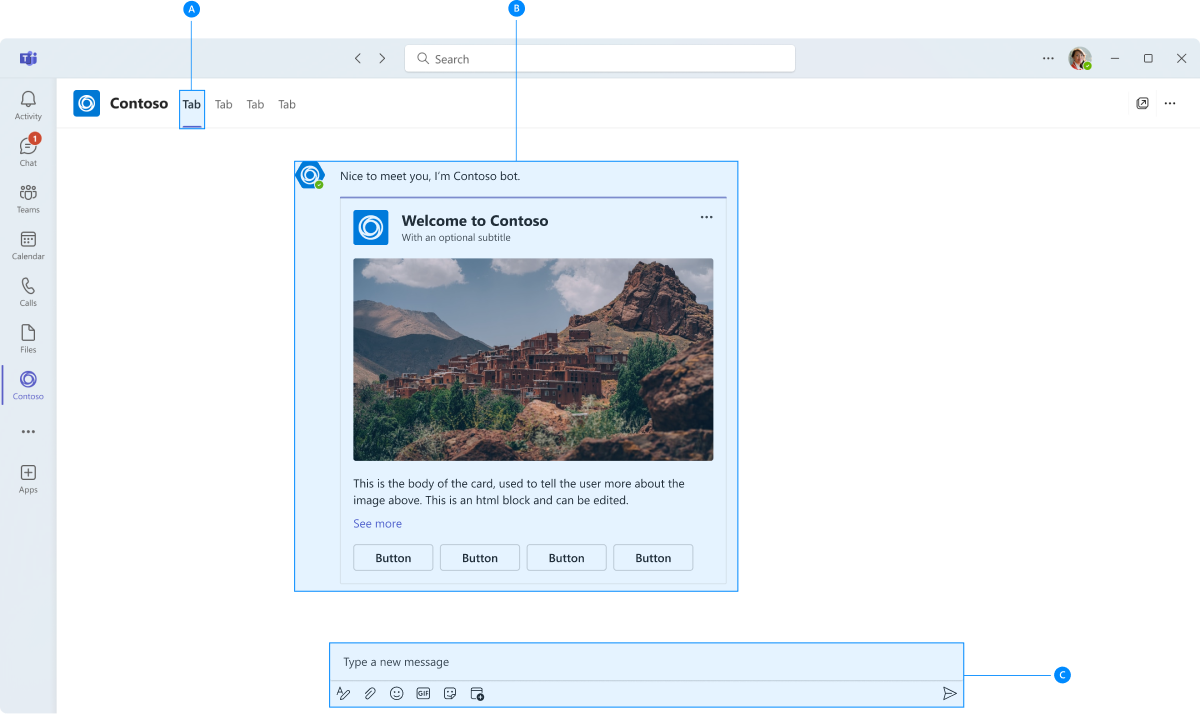Image resolution: width=1200 pixels, height=714 pixels.
Task: Click the second Button on the card
Action: click(480, 558)
